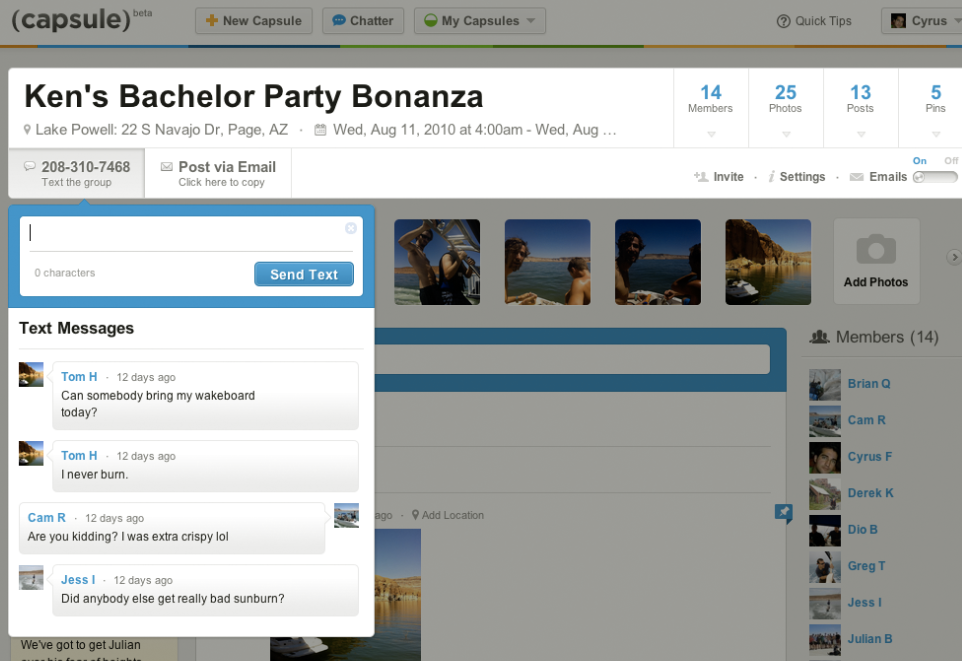The image size is (962, 661).
Task: Click the capsule logo
Action: point(70,20)
